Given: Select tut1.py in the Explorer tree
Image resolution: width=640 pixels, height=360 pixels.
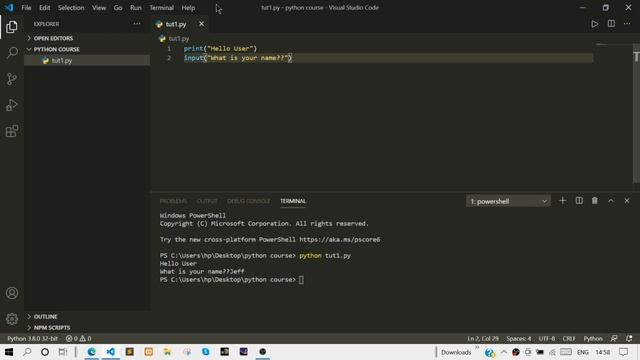Looking at the screenshot, I should pos(87,60).
